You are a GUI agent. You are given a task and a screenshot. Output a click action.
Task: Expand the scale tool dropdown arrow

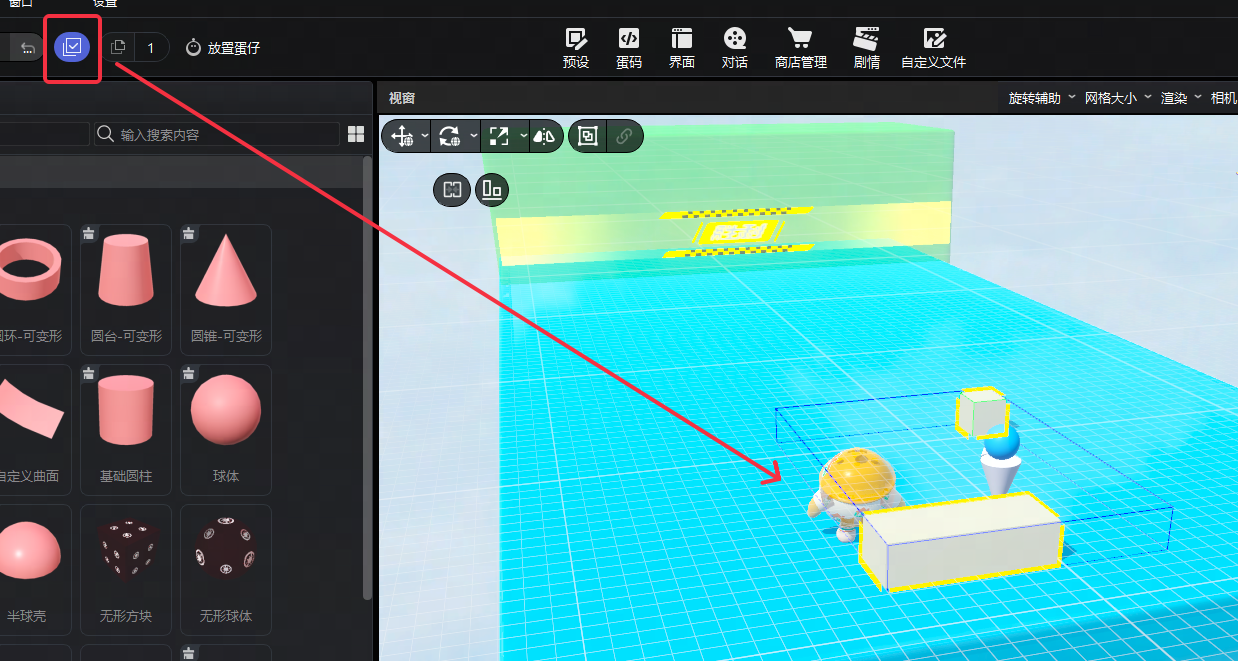click(x=523, y=136)
